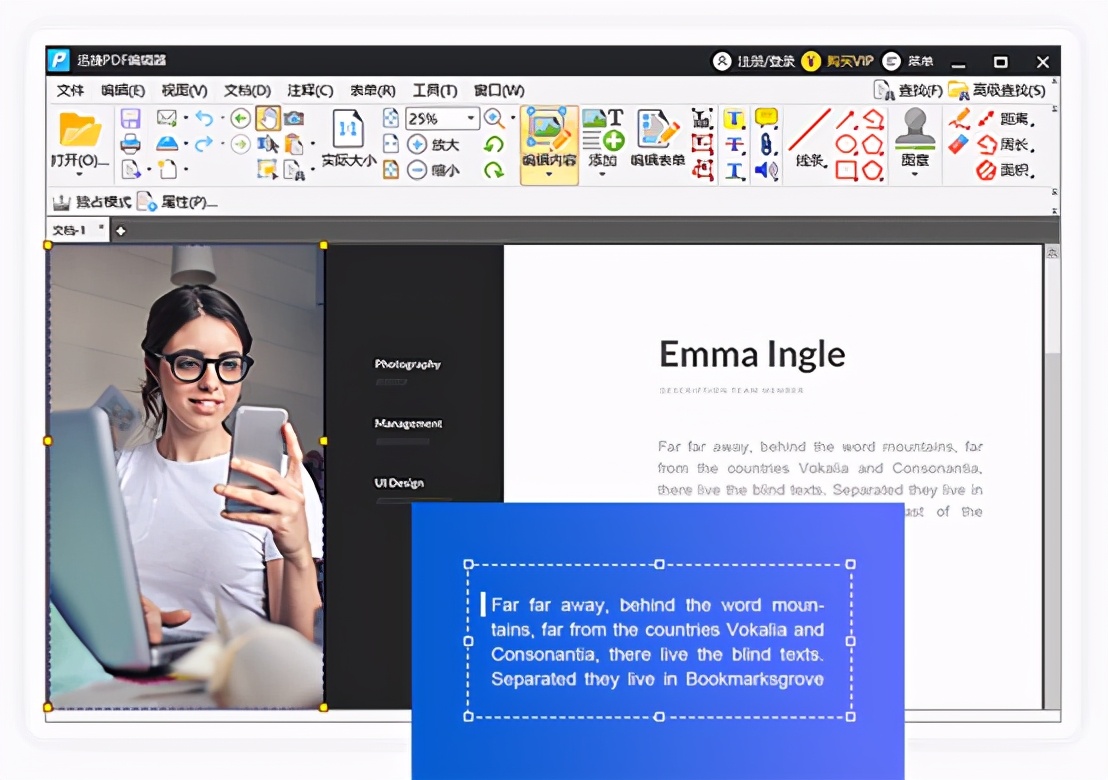The image size is (1108, 780).
Task: Select the yellow sticky note comment tool
Action: [766, 117]
